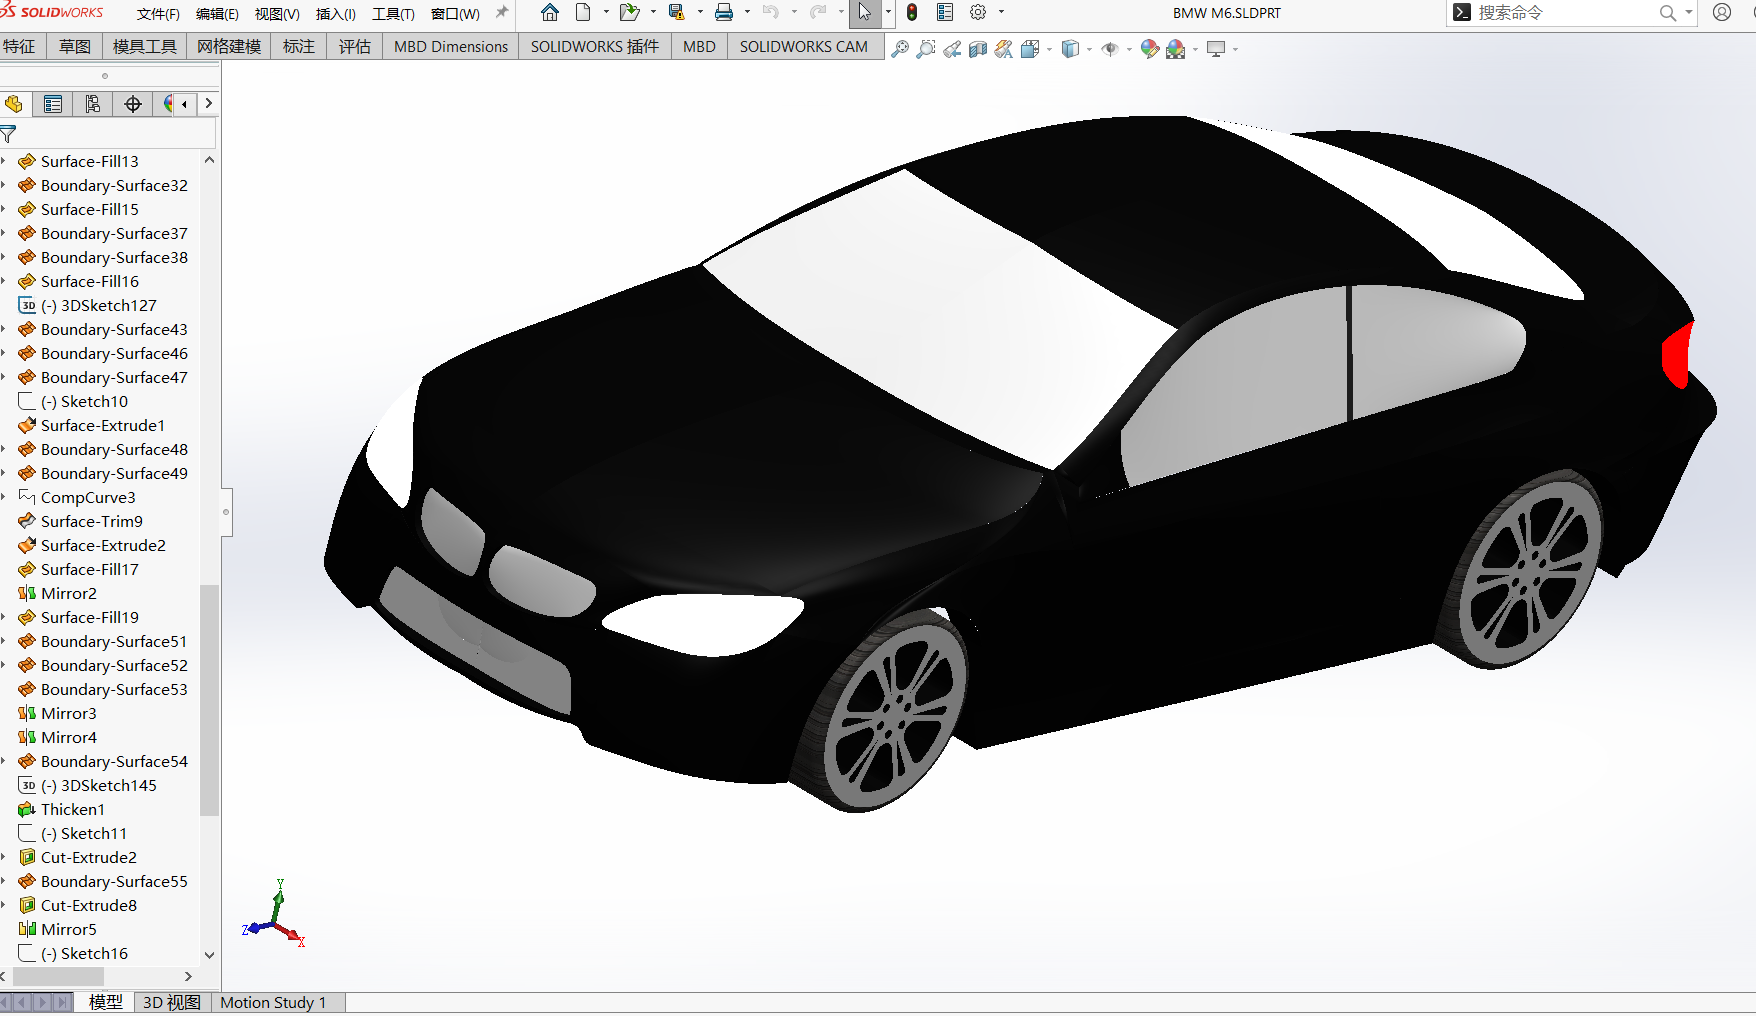Expand the Options gear dropdown arrow
This screenshot has height=1016, width=1756.
point(1001,13)
